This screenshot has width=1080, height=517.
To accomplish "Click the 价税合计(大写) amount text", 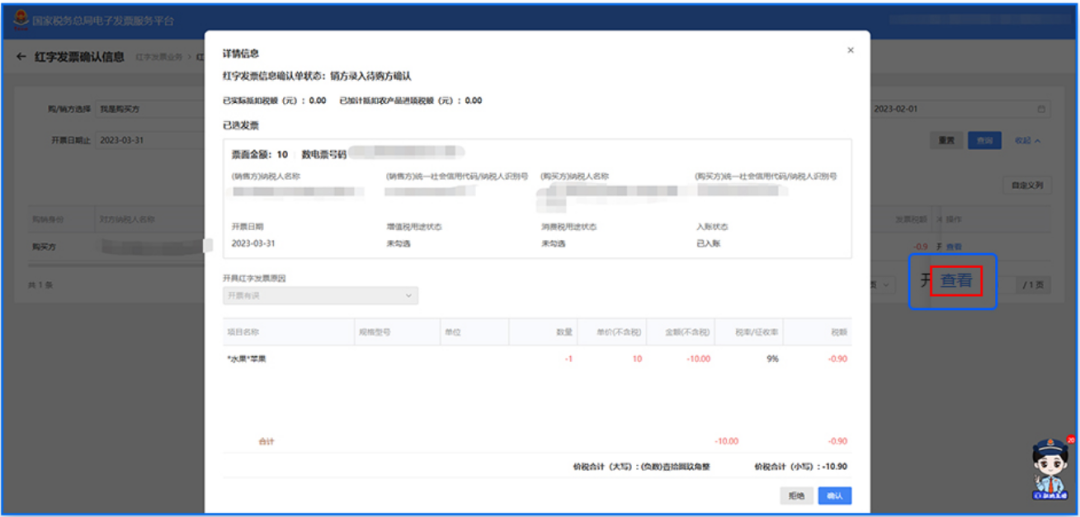I will click(x=641, y=467).
